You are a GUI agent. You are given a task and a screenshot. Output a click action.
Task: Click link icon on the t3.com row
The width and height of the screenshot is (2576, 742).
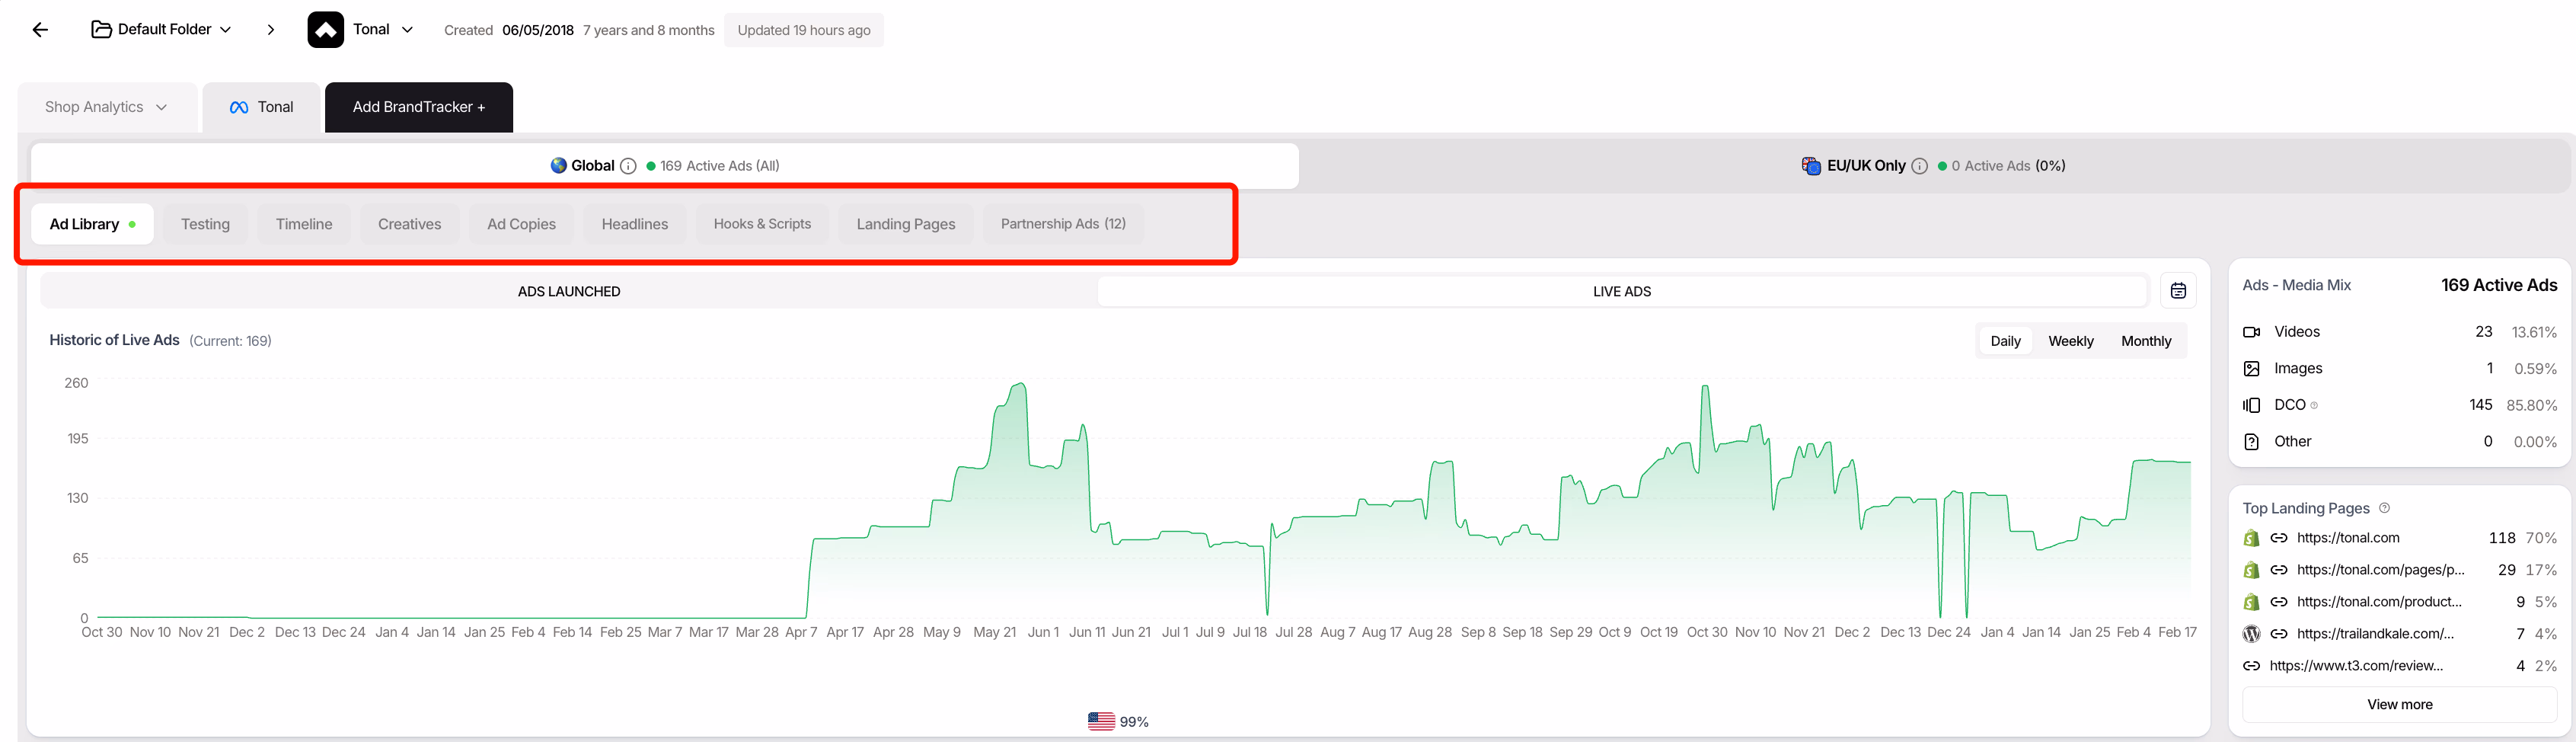click(2251, 666)
